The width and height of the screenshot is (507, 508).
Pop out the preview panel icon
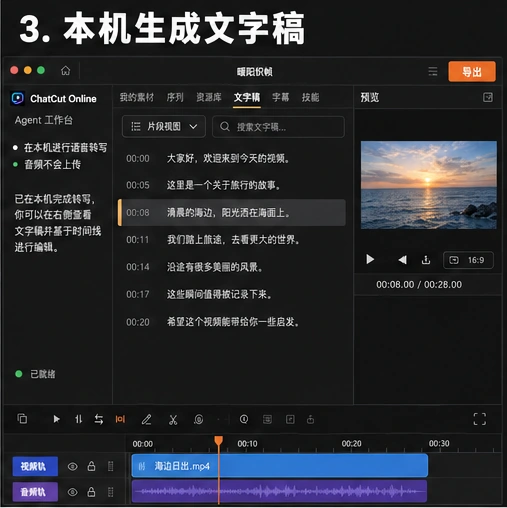[x=488, y=97]
